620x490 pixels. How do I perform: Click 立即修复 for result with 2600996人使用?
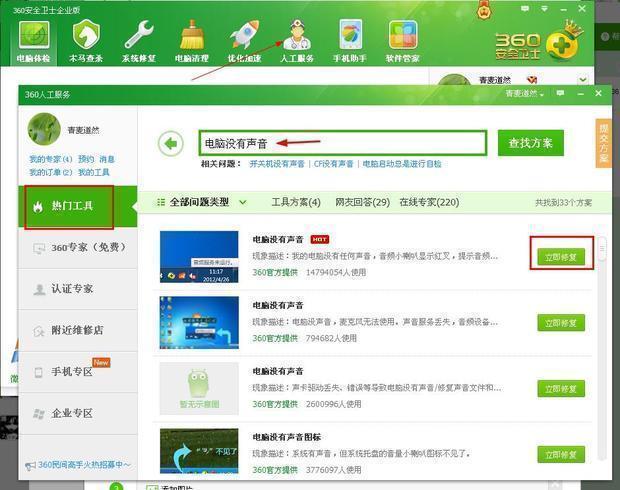[561, 389]
